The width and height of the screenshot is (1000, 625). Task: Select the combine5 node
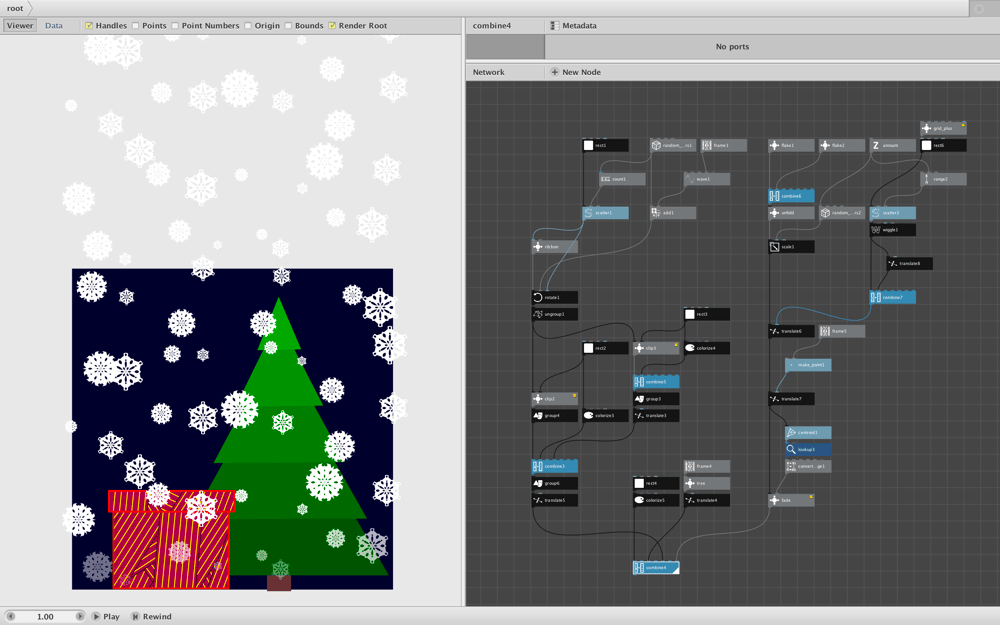(x=656, y=382)
